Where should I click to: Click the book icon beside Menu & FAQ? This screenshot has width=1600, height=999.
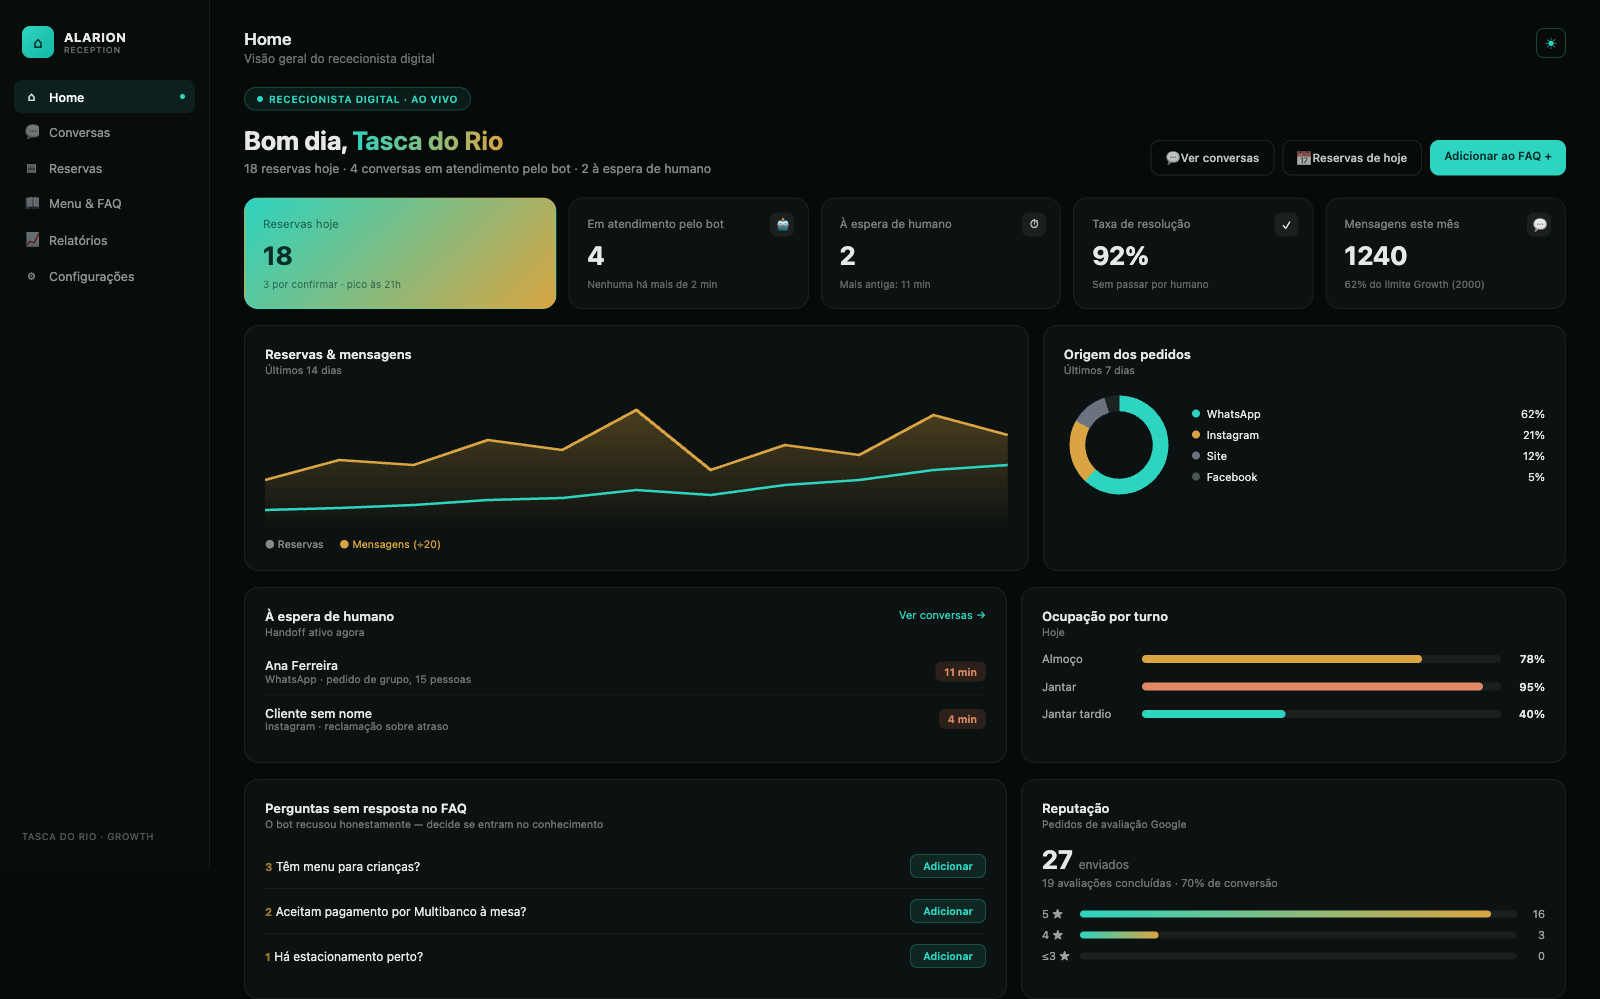tap(32, 203)
